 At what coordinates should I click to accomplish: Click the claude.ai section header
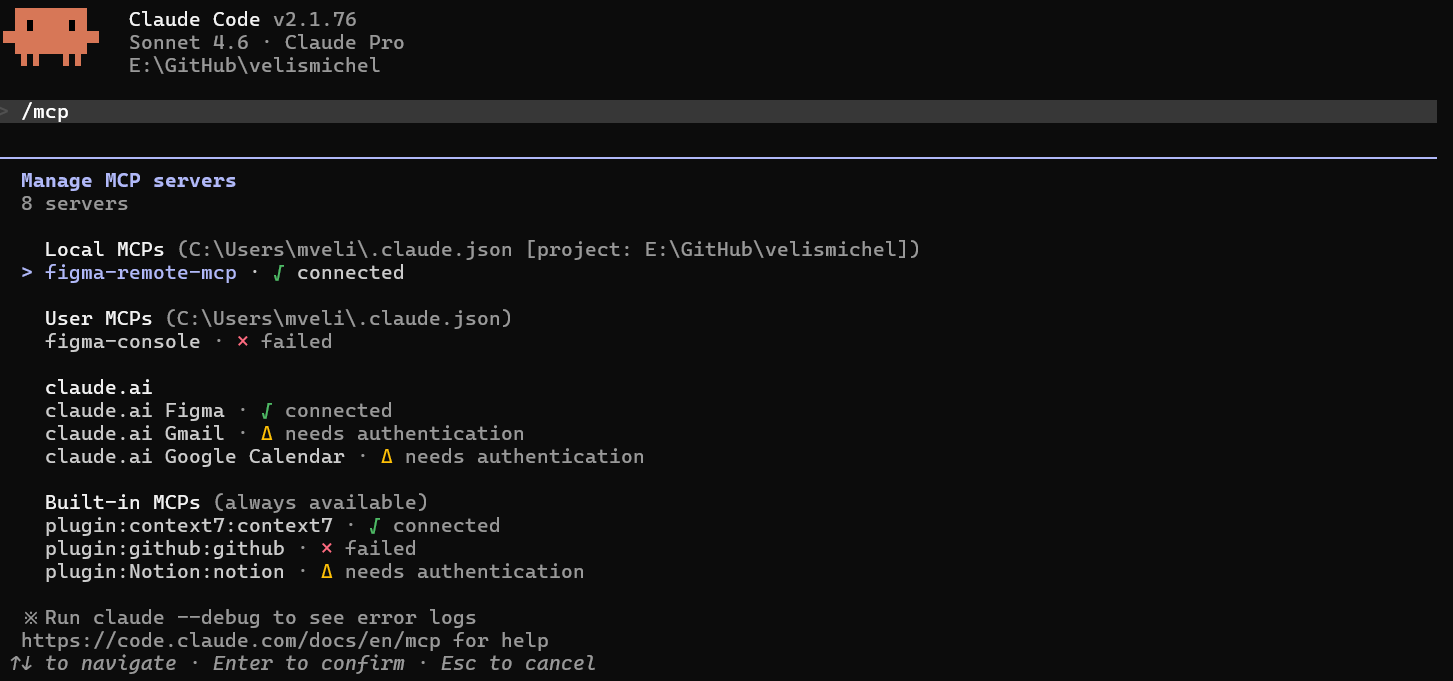99,388
